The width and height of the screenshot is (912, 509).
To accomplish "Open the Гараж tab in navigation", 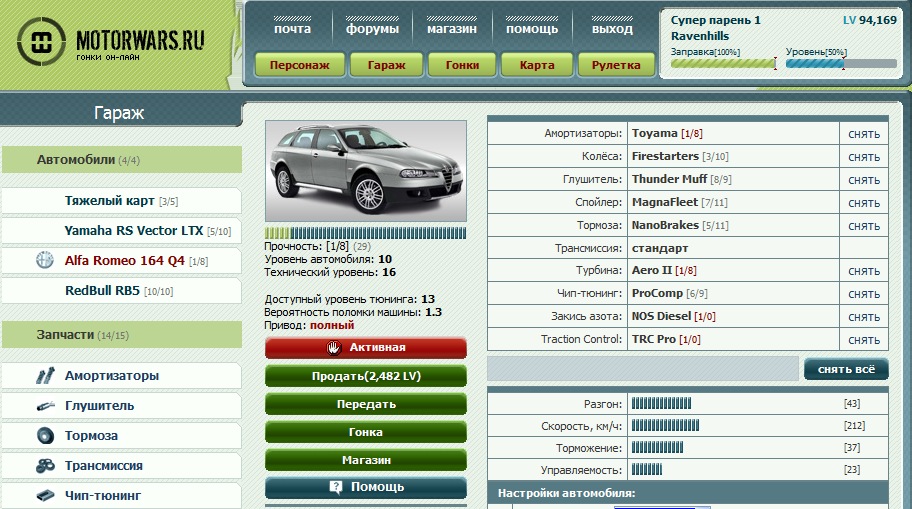I will [x=387, y=65].
